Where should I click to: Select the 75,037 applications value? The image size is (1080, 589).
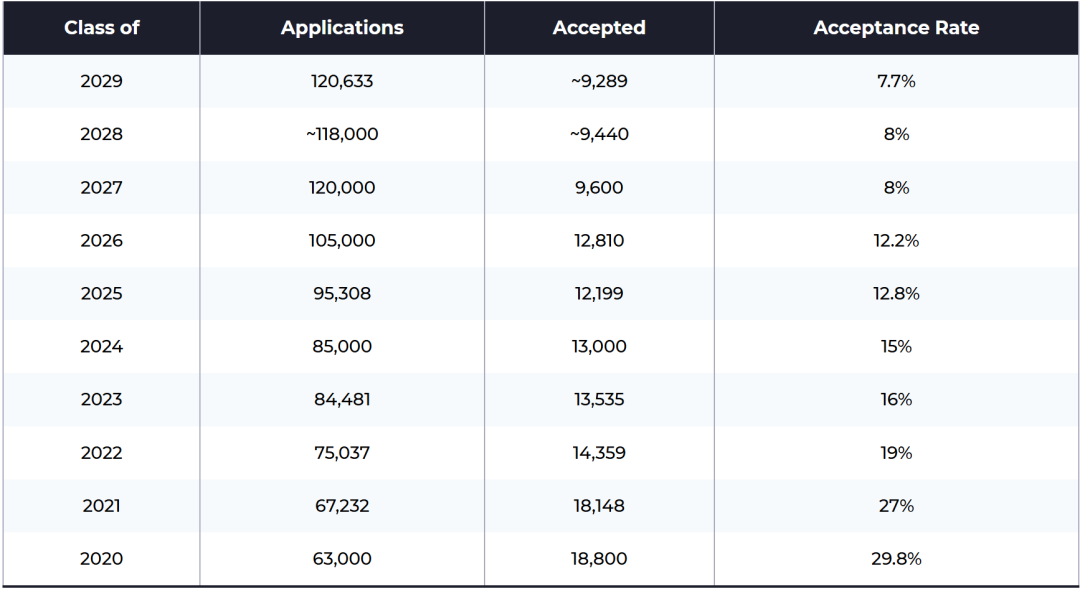coord(342,453)
